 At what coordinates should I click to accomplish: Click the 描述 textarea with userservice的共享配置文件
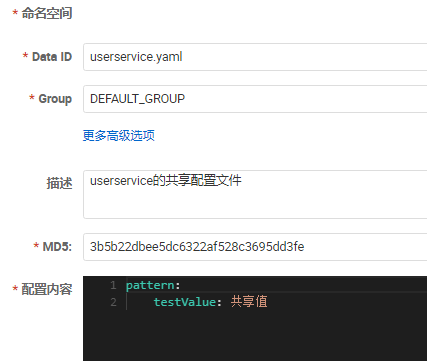255,194
